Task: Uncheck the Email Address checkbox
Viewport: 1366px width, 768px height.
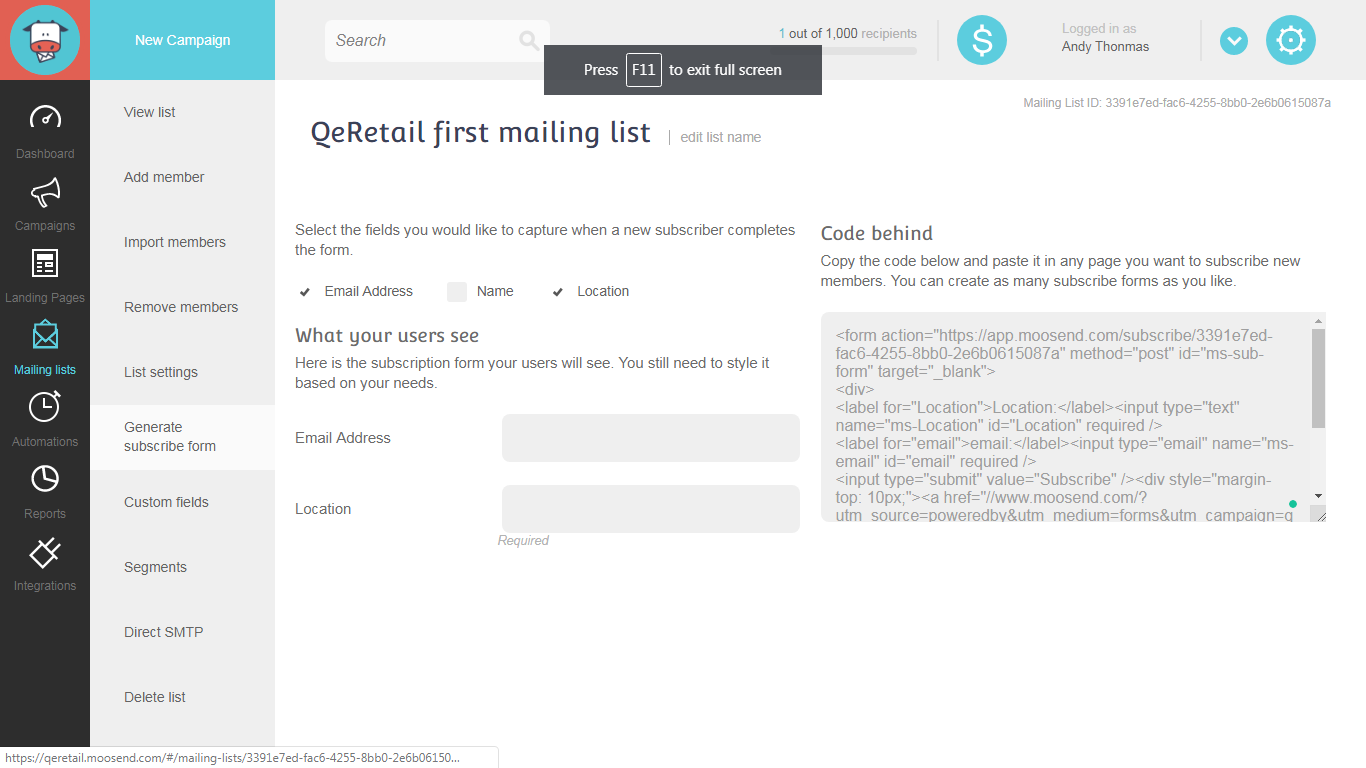Action: pyautogui.click(x=305, y=292)
